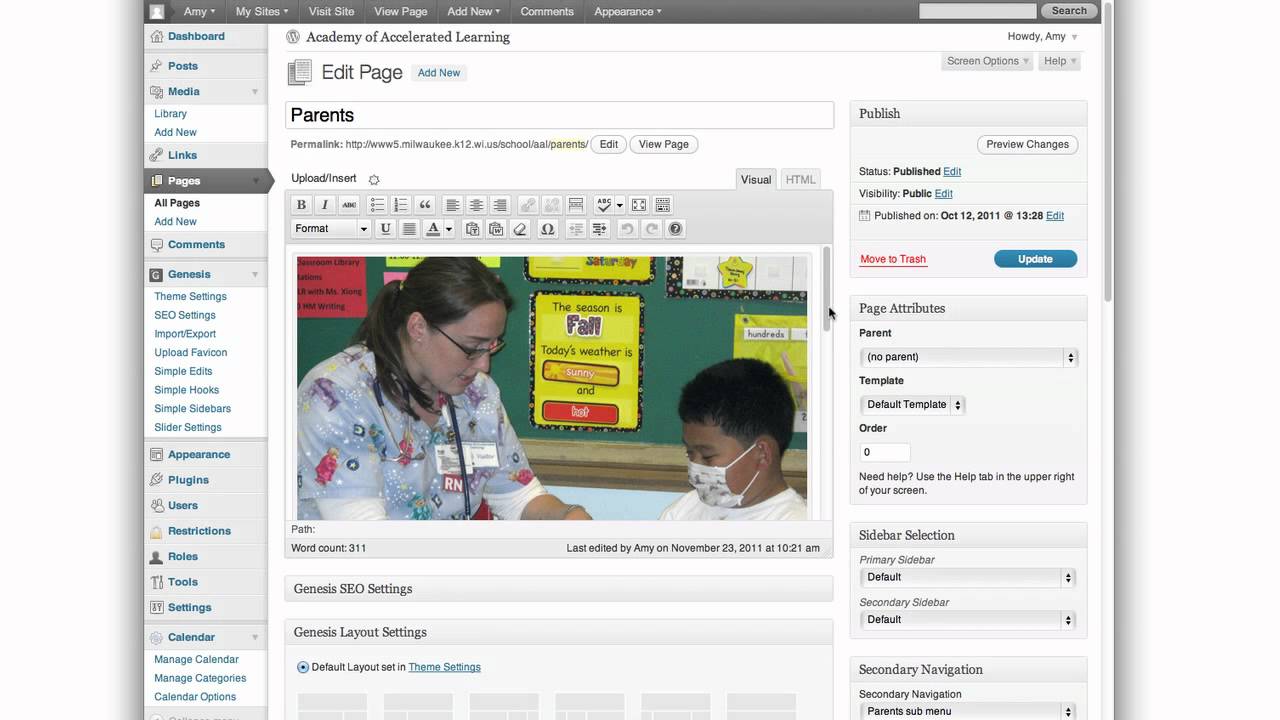1280x720 pixels.
Task: Open the Primary Sidebar dropdown
Action: point(967,577)
